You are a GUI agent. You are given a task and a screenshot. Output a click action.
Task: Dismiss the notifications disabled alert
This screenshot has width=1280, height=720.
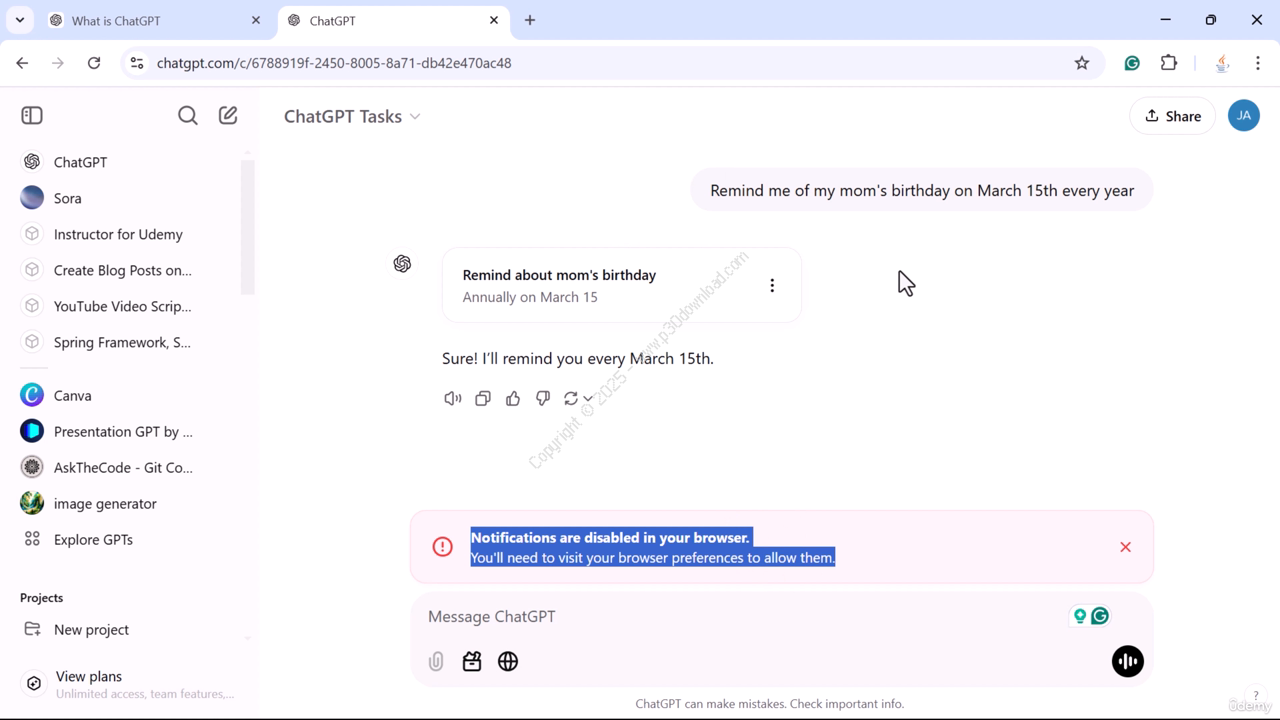tap(1125, 547)
